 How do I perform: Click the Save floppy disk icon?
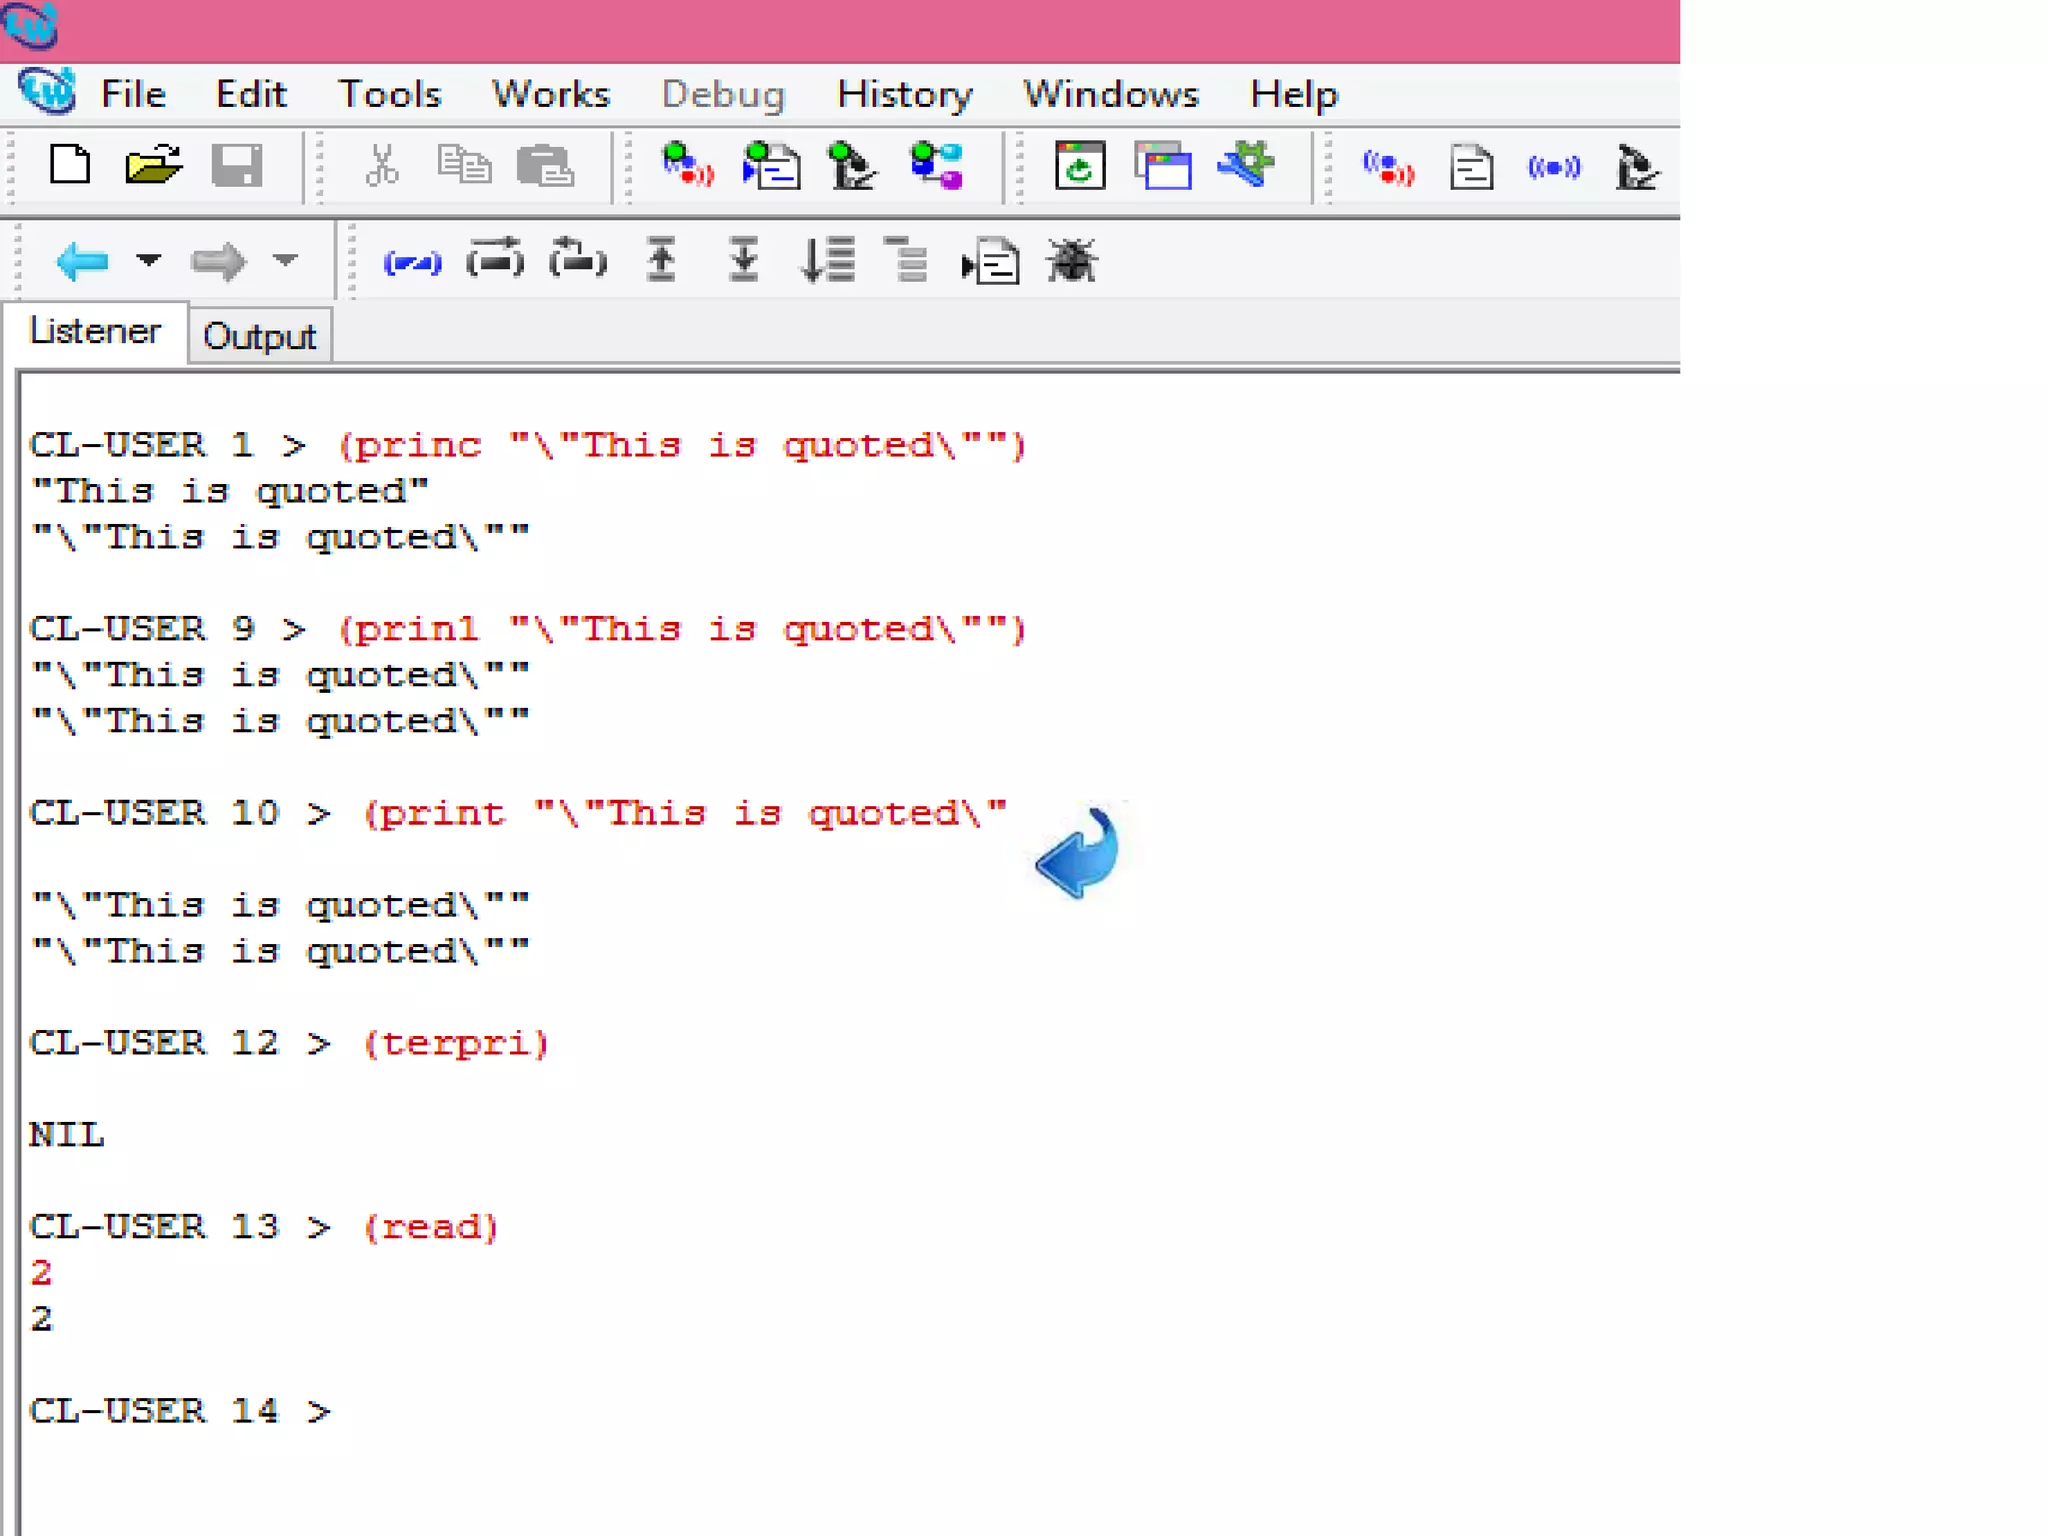point(237,165)
